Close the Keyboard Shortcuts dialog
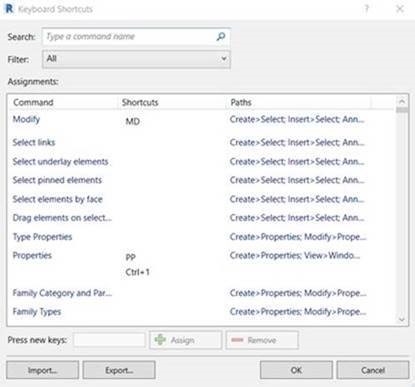Viewport: 415px width, 387px height. coord(400,9)
